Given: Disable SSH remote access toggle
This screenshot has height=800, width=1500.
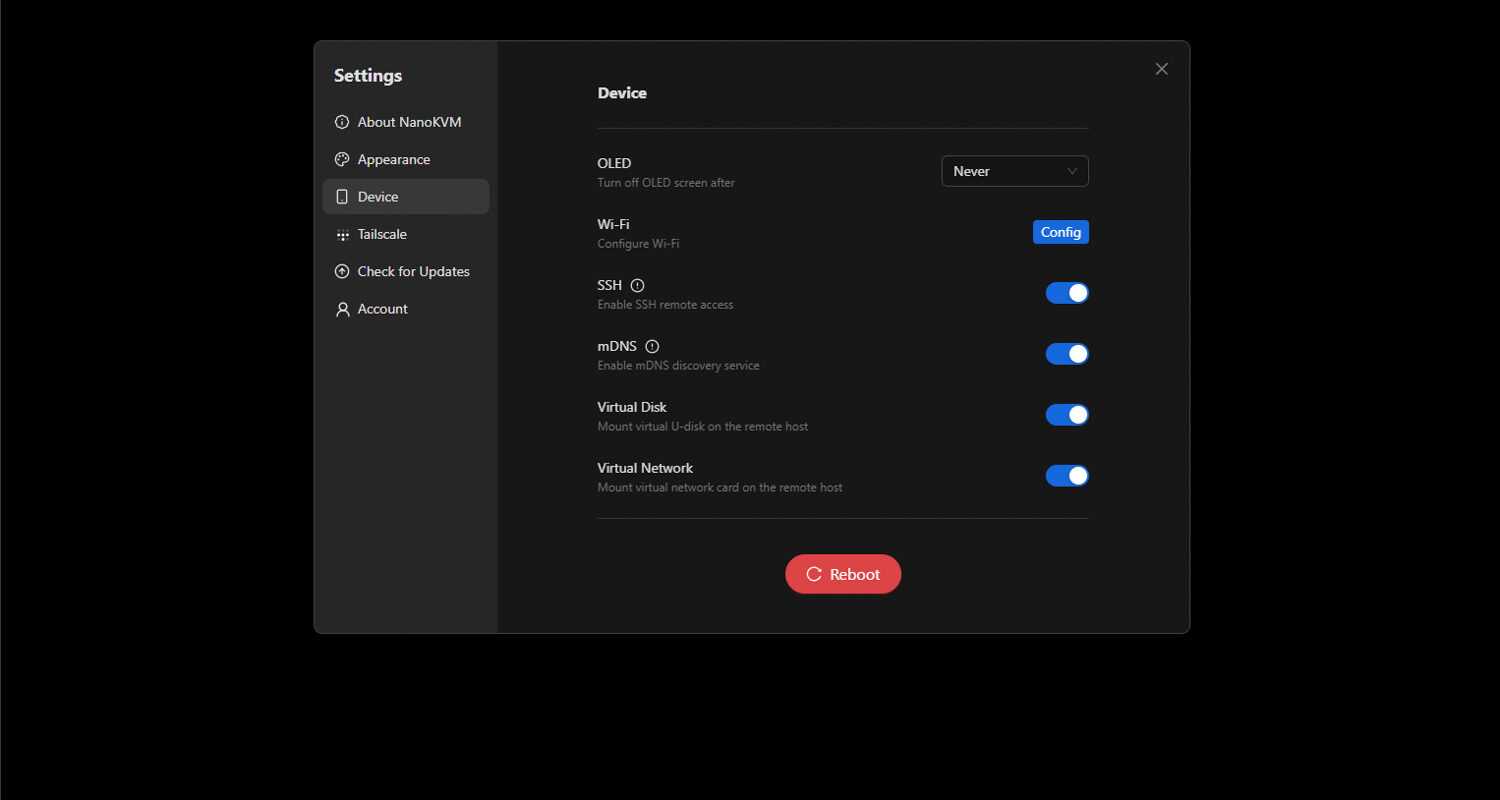Looking at the screenshot, I should [x=1067, y=293].
